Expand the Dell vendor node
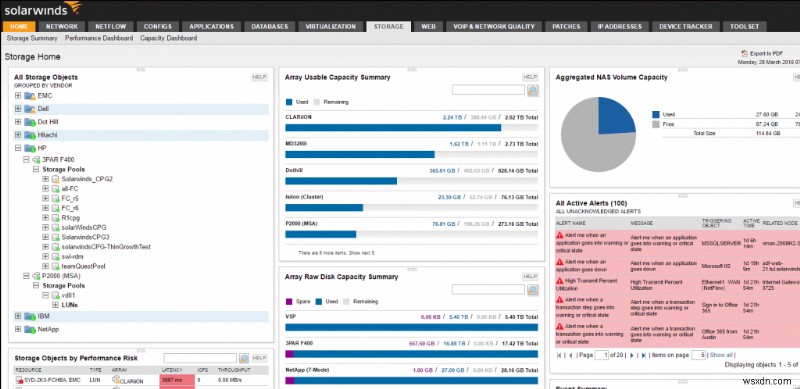 (x=18, y=109)
